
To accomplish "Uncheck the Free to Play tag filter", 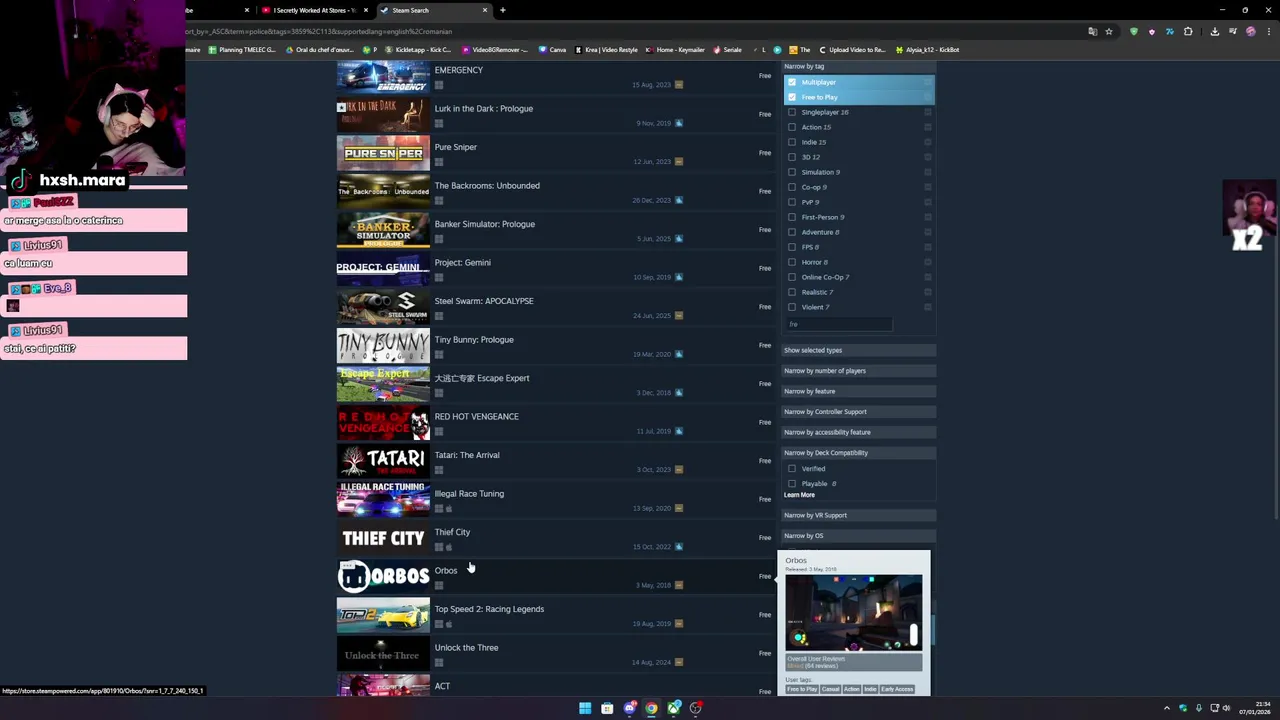I will coord(792,97).
